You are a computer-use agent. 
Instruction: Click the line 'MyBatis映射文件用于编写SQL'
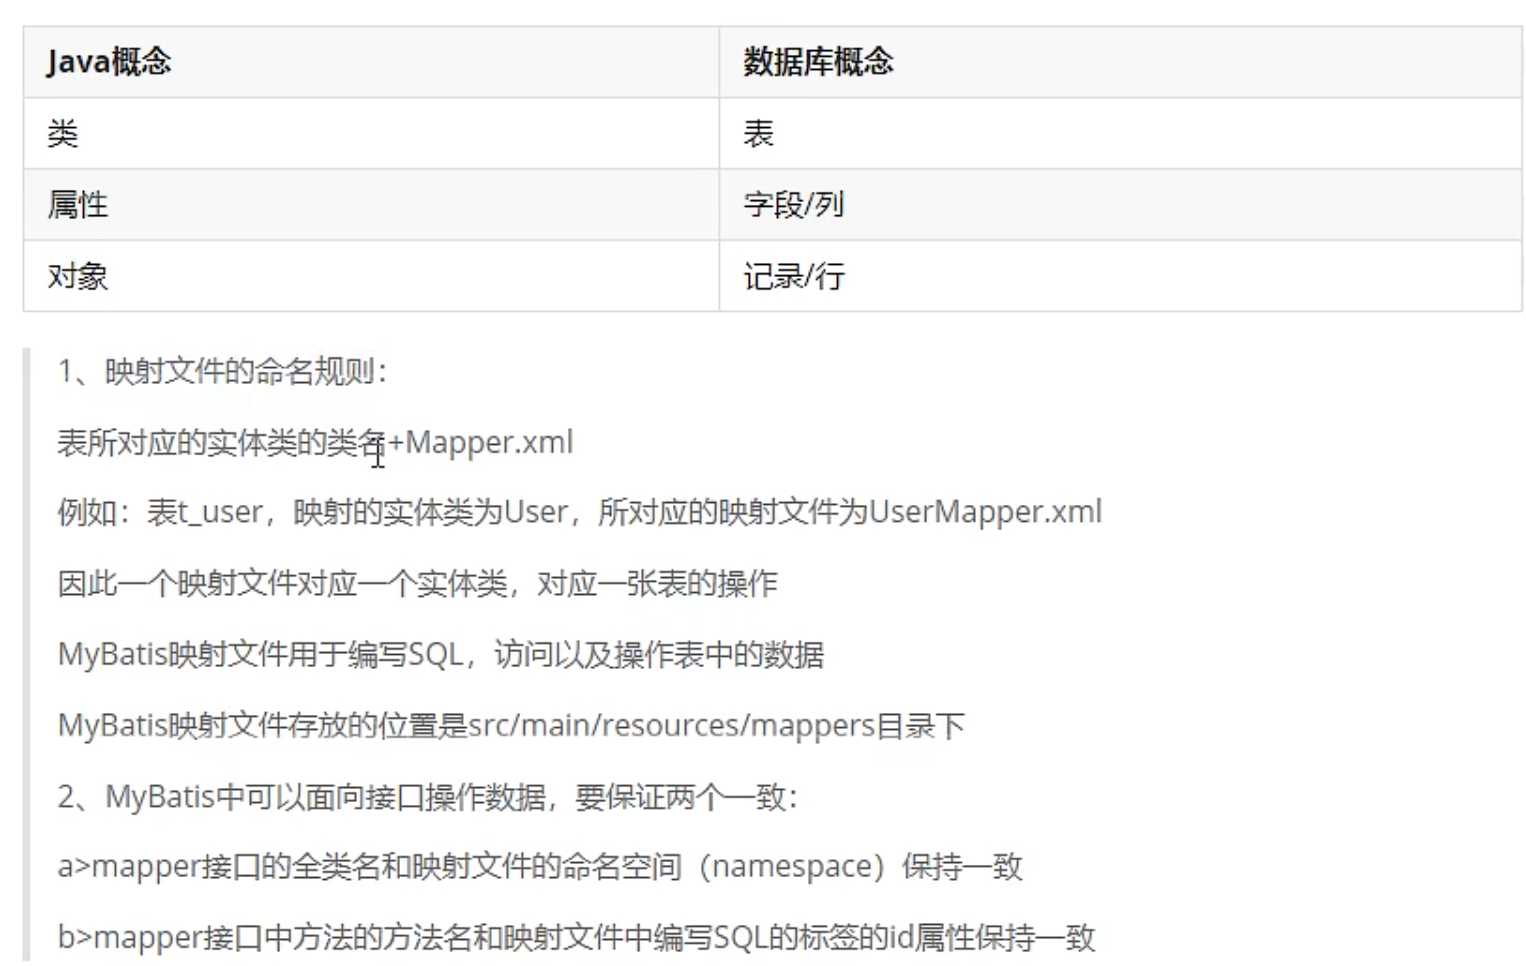[441, 655]
